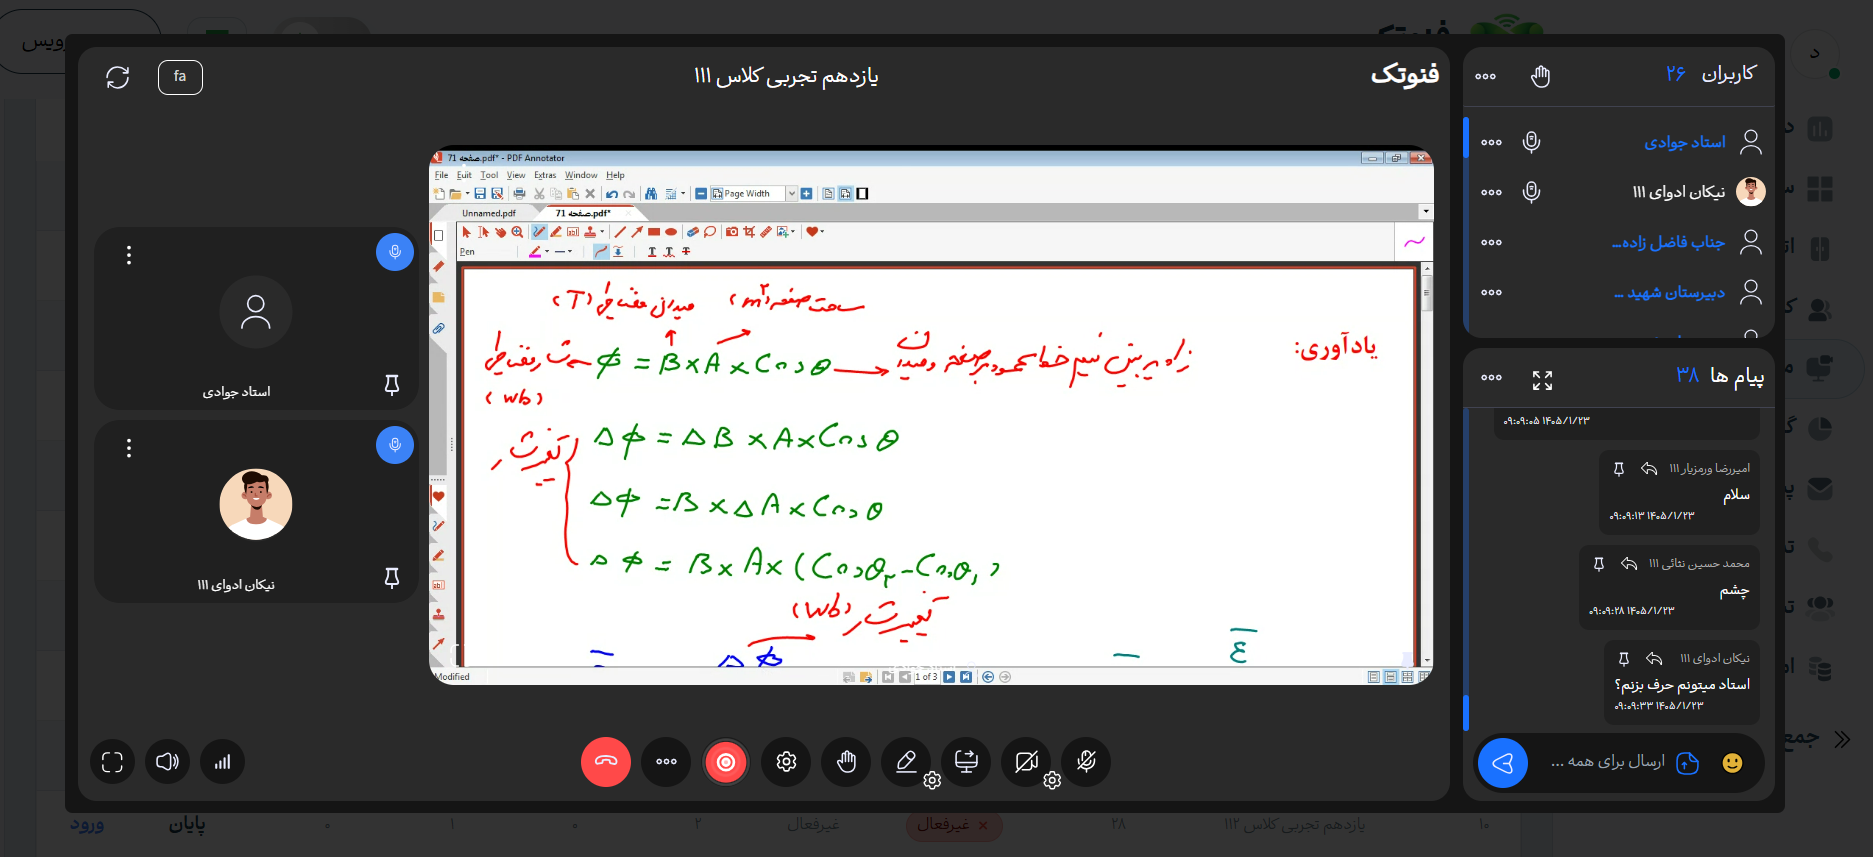The image size is (1873, 857).
Task: Select the Marker highlighter tool
Action: [556, 232]
